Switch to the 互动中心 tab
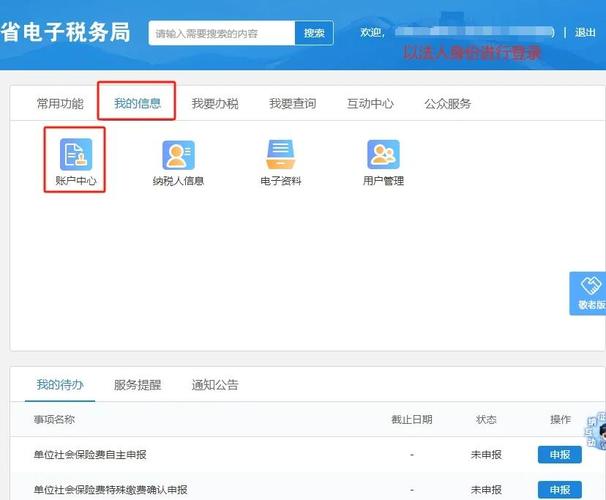Image resolution: width=606 pixels, height=500 pixels. (x=370, y=104)
